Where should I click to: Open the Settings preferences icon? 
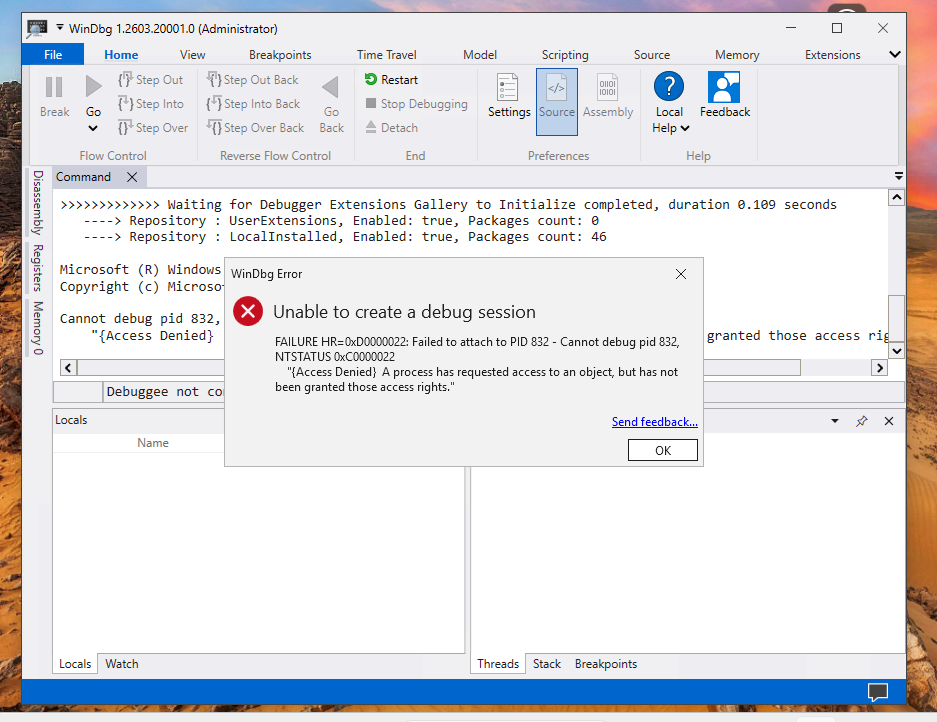click(x=508, y=87)
